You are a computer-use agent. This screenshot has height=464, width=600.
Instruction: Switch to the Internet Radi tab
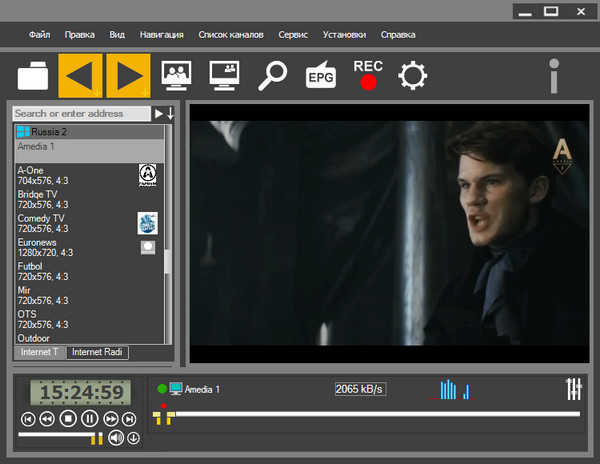coord(99,353)
